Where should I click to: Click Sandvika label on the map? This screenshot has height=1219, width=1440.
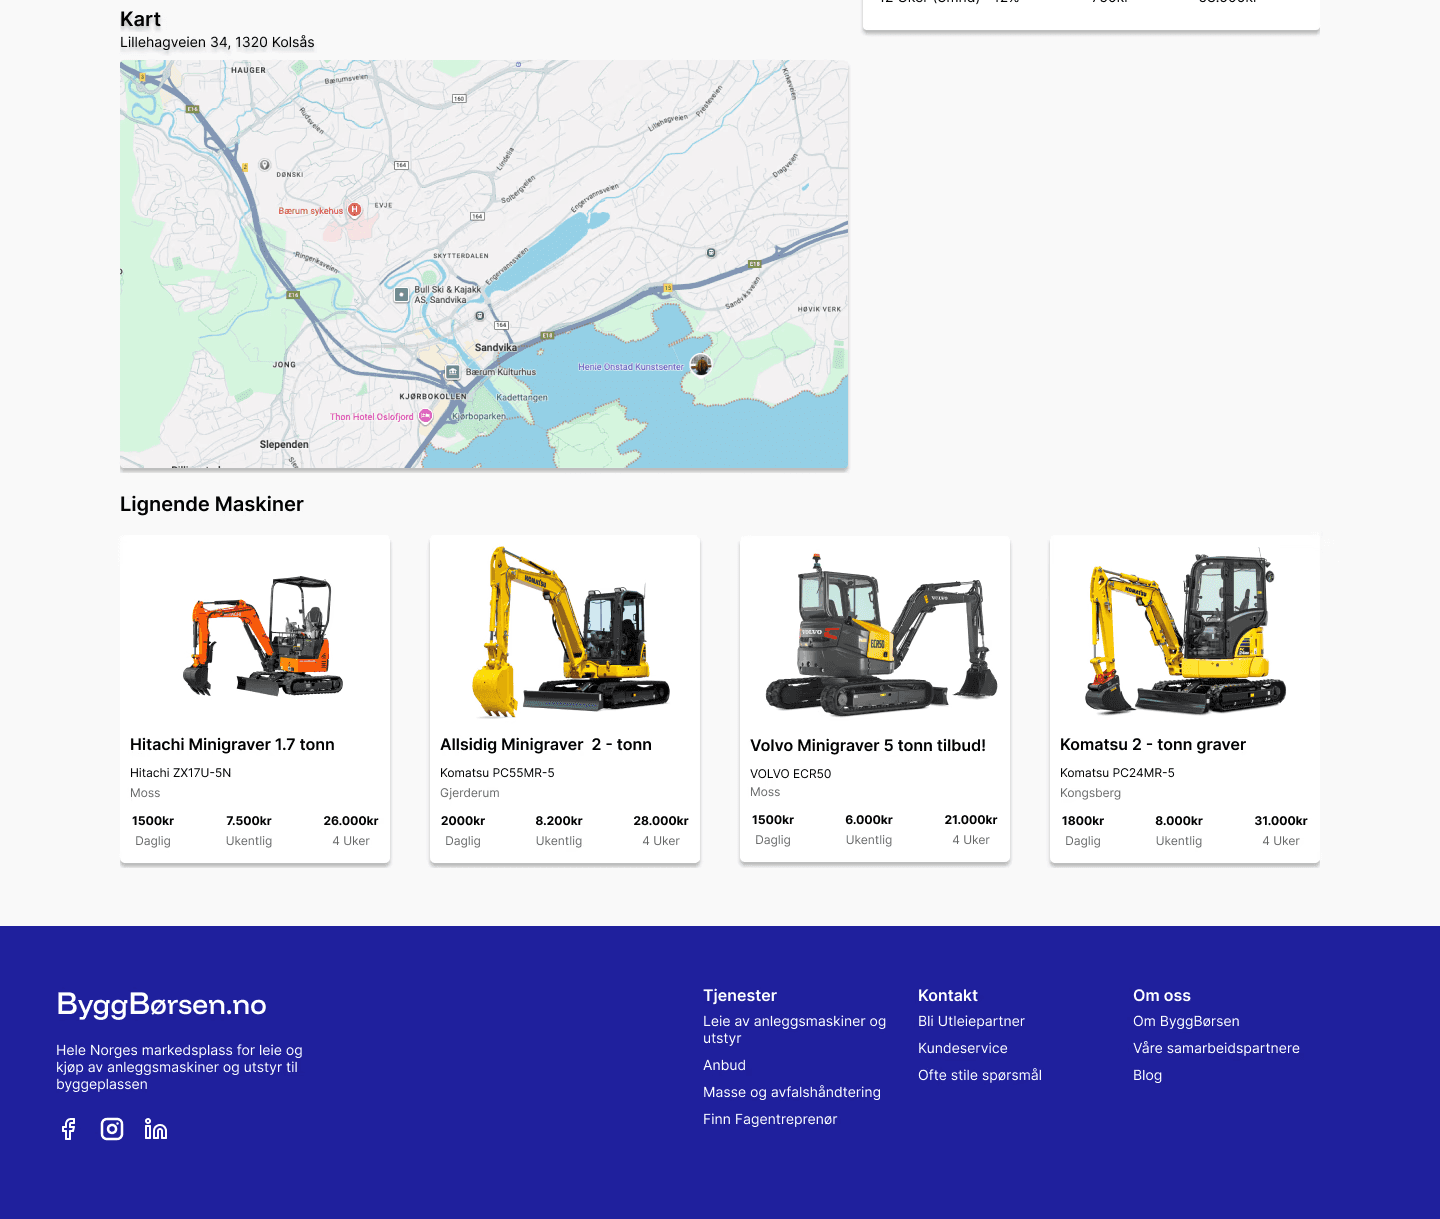[496, 348]
